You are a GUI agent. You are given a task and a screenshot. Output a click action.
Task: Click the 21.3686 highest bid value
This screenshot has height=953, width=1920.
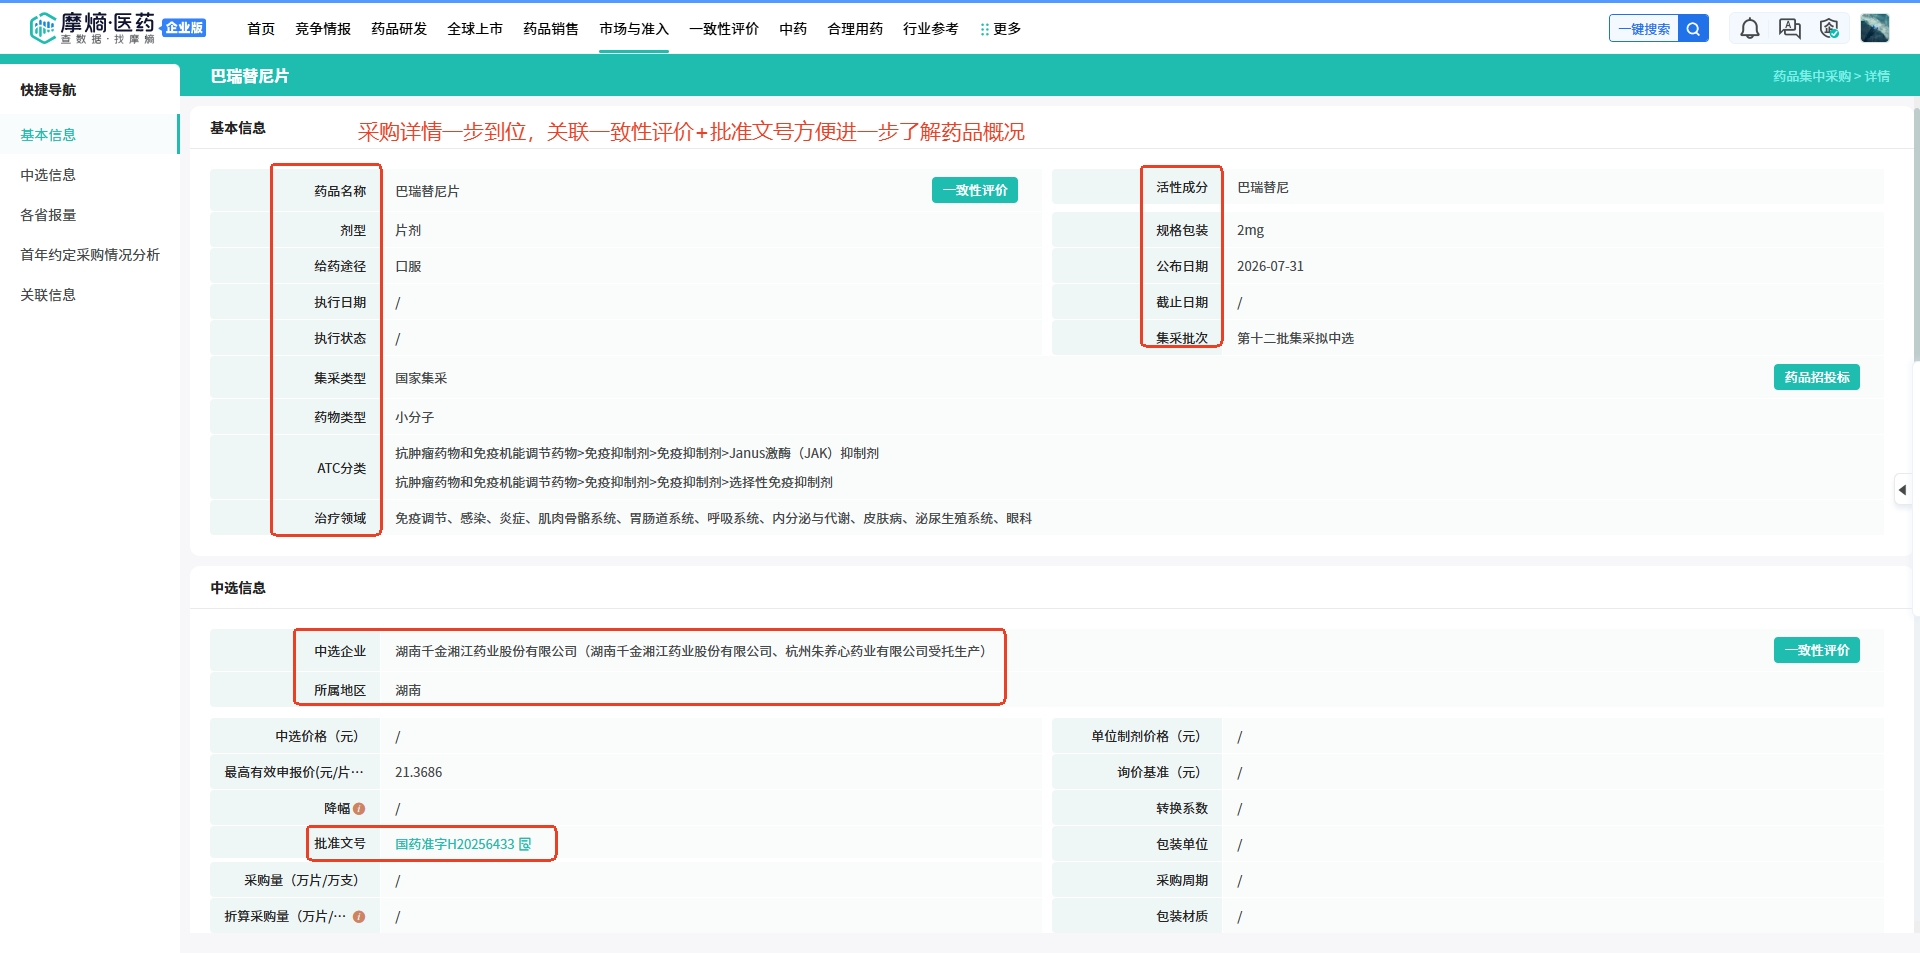tap(418, 772)
